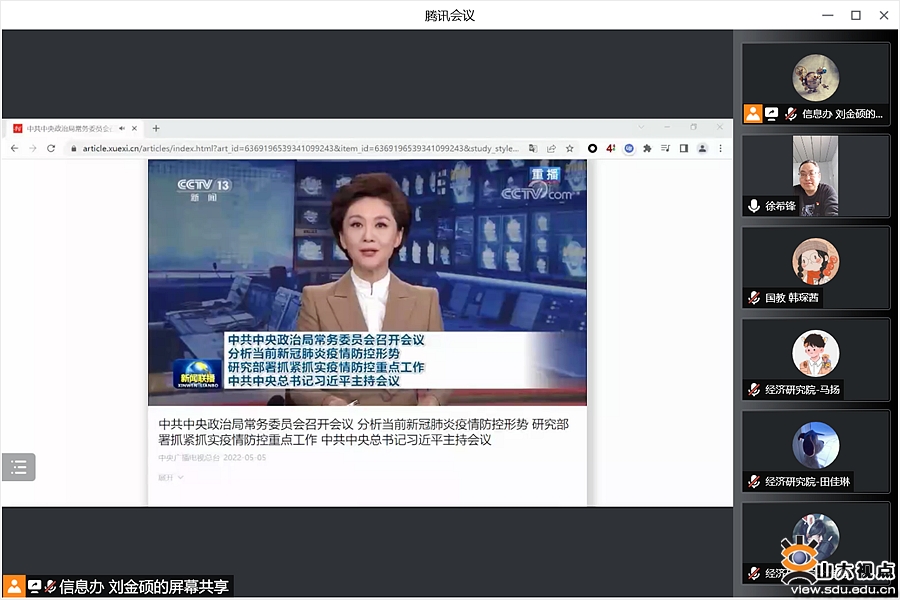Click the article.xuexi.cn address bar

[x=300, y=148]
